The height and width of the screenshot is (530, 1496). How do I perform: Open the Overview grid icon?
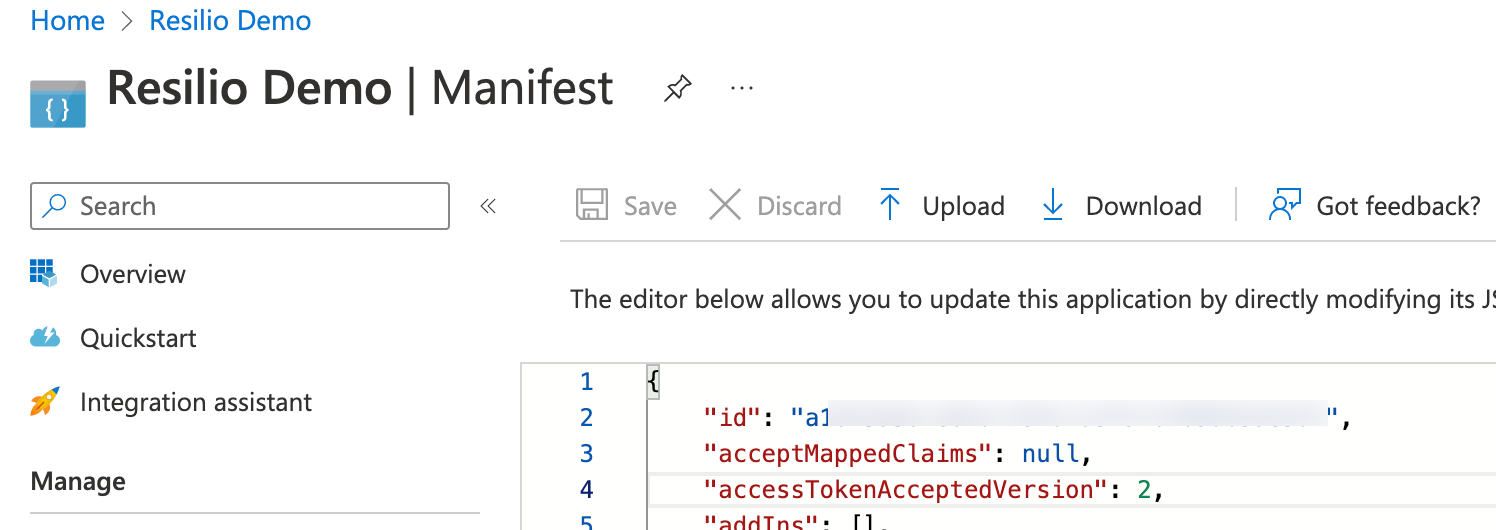point(44,273)
